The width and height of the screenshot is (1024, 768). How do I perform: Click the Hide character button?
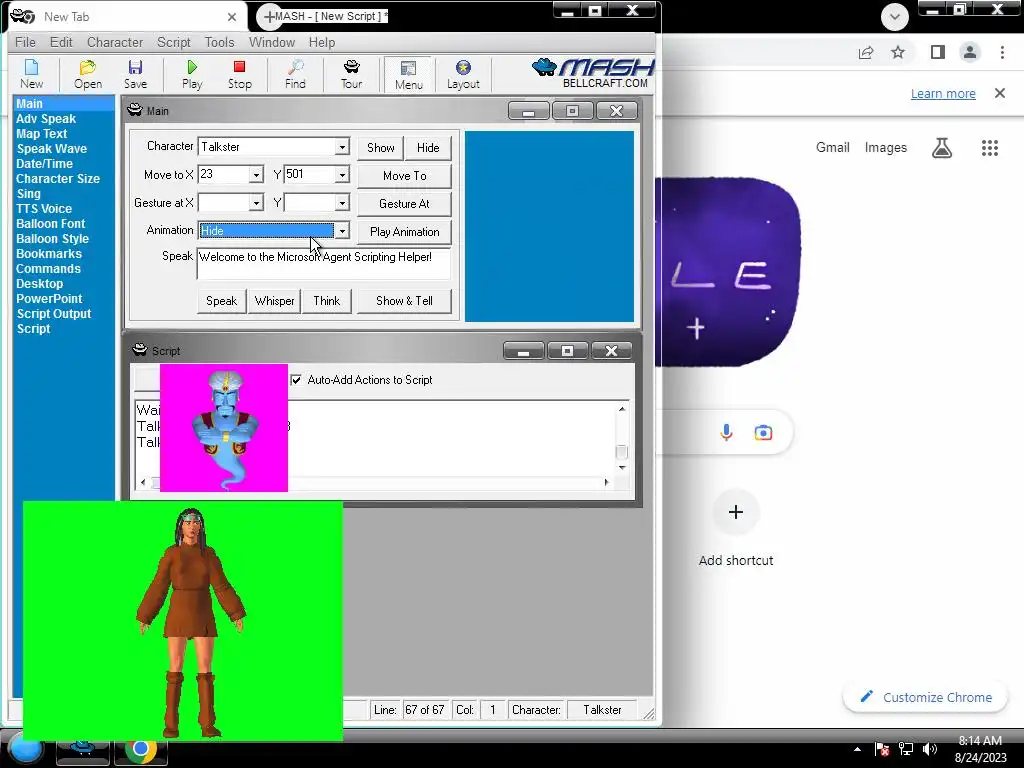(x=428, y=148)
